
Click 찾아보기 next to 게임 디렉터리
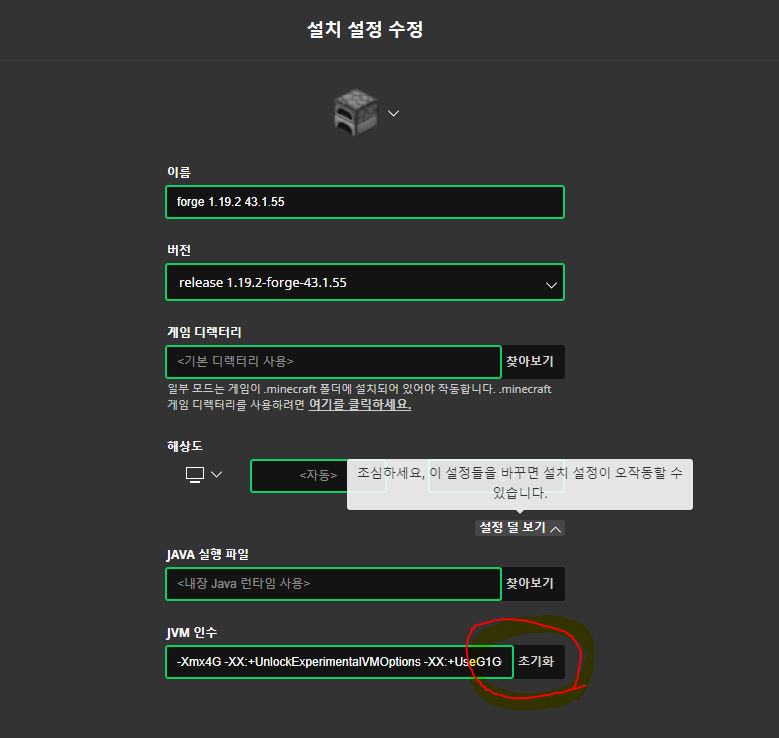click(x=533, y=361)
